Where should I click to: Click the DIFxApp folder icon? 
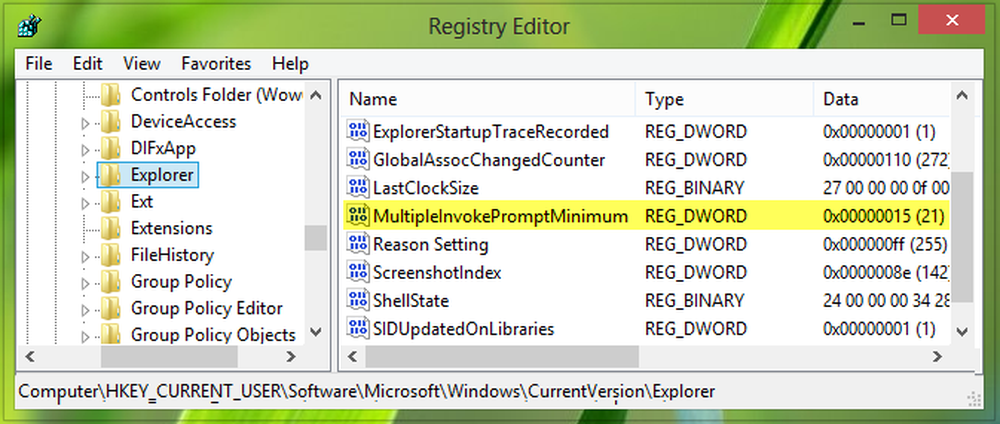click(x=111, y=148)
